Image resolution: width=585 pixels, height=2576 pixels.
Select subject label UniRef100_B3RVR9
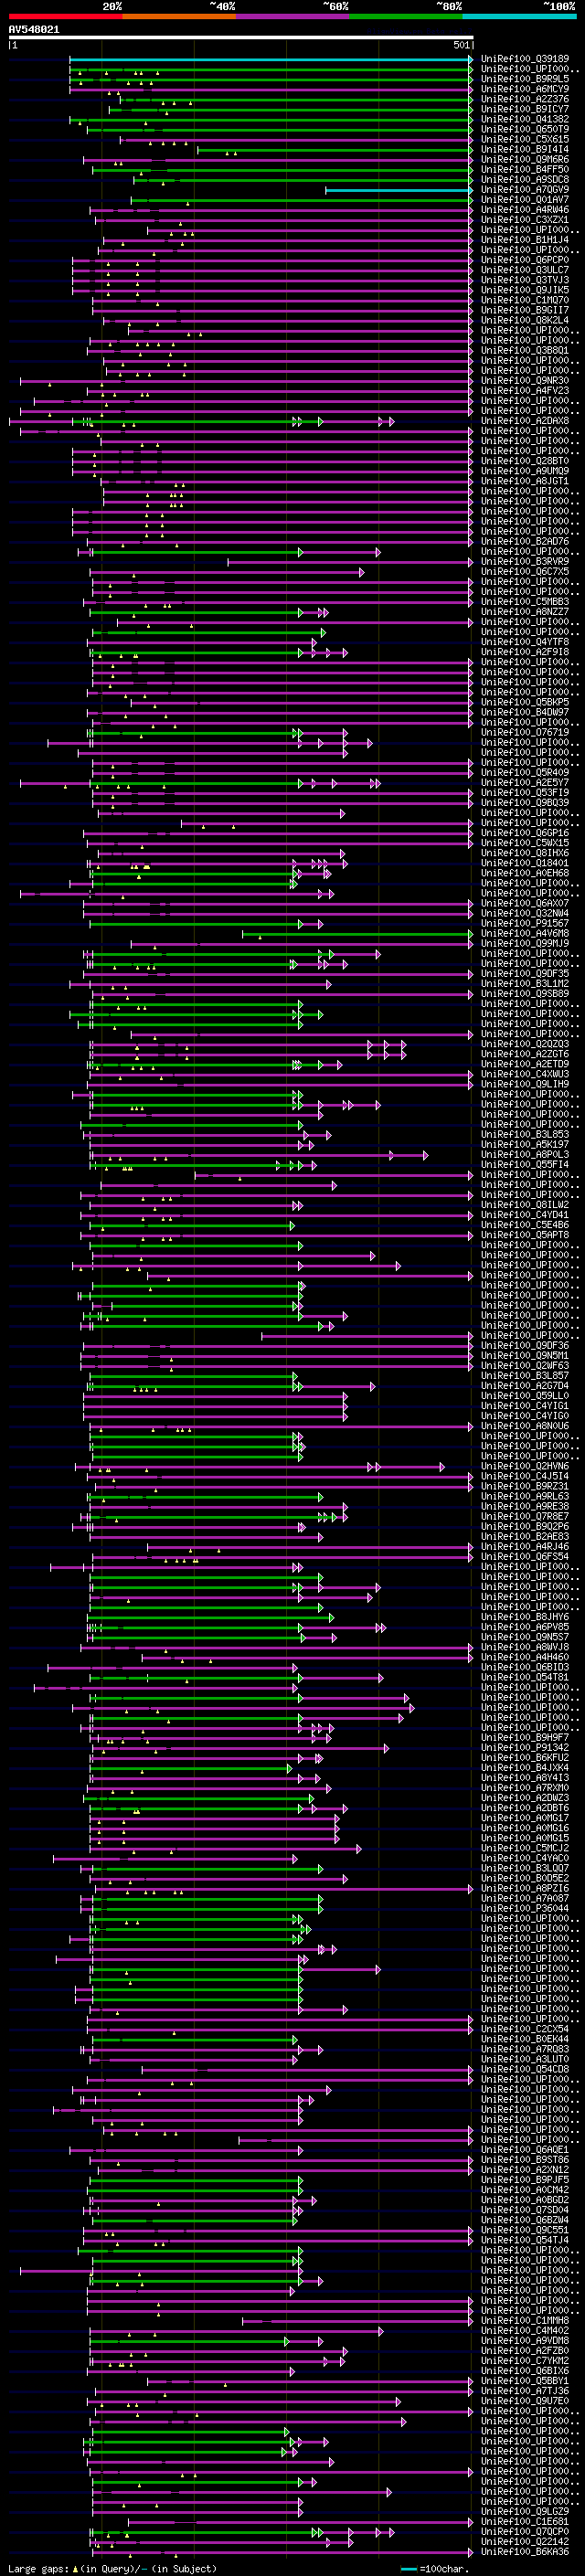(524, 561)
